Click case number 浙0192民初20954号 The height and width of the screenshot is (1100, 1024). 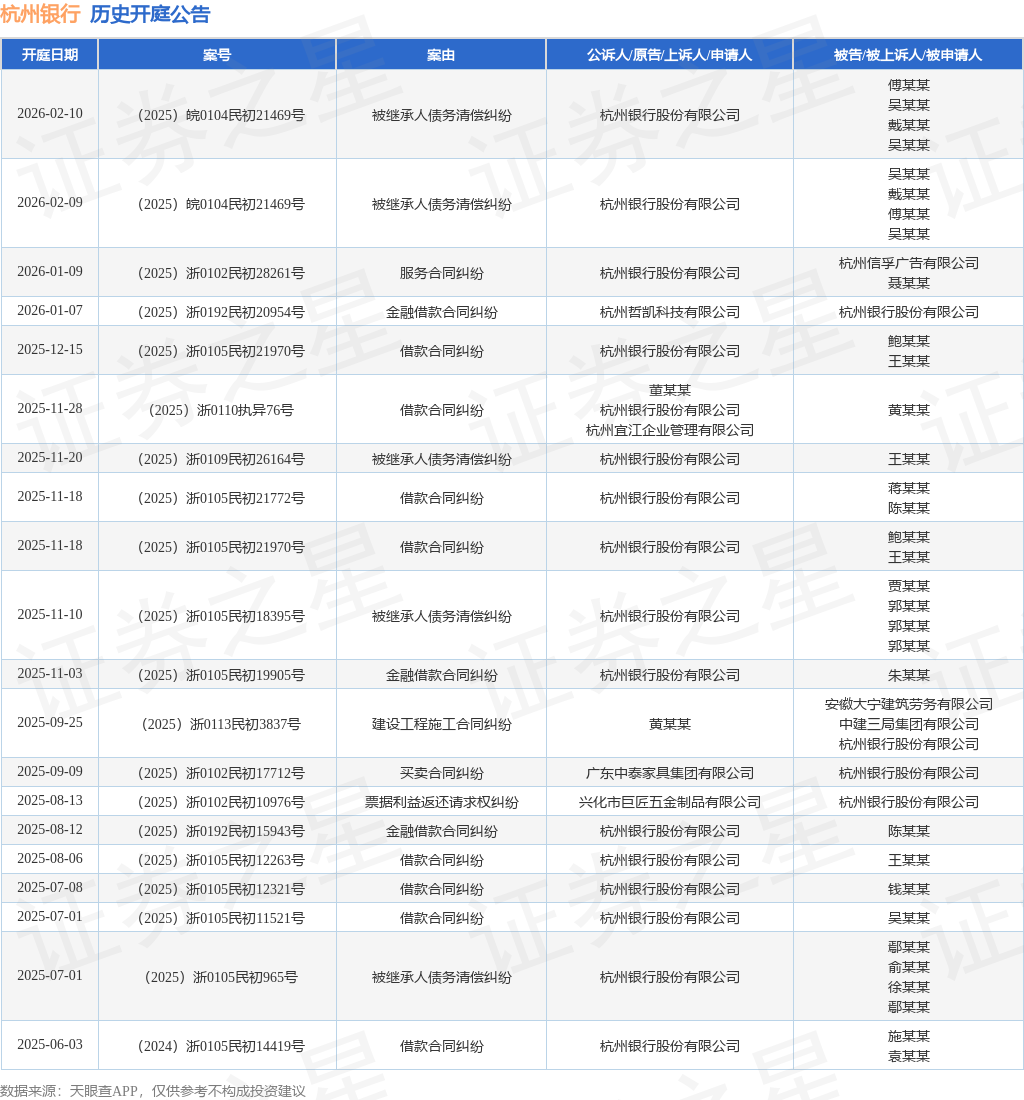tap(221, 313)
